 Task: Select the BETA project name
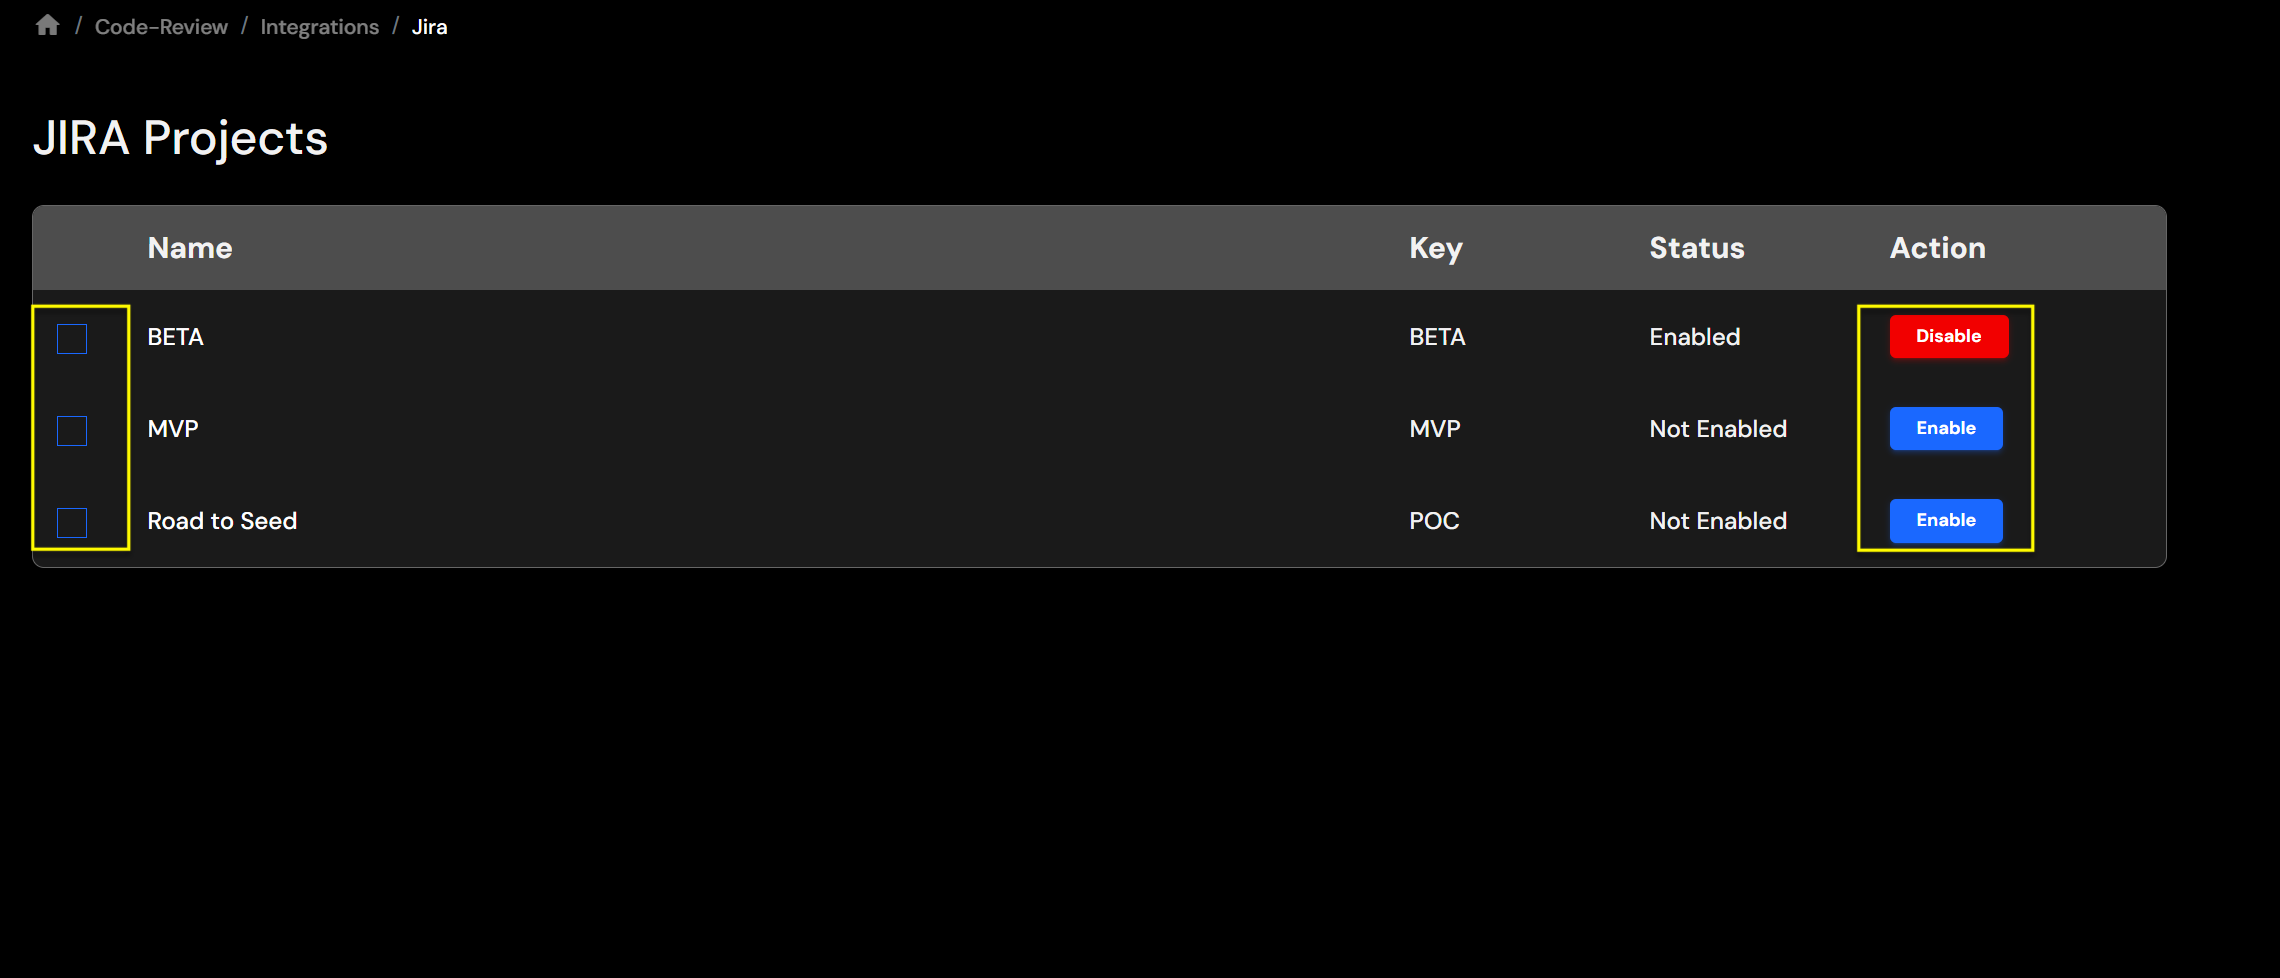175,337
